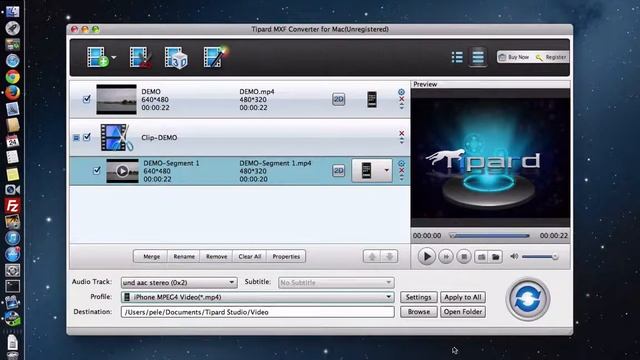Play the preview video
The height and width of the screenshot is (360, 640).
coord(427,256)
